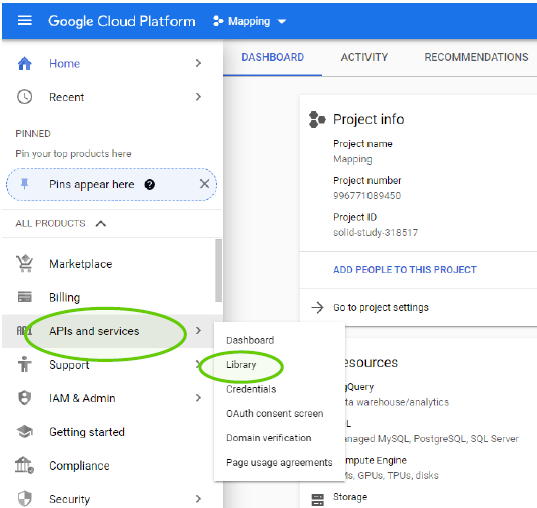537x508 pixels.
Task: Click the Project info heading
Action: [369, 119]
